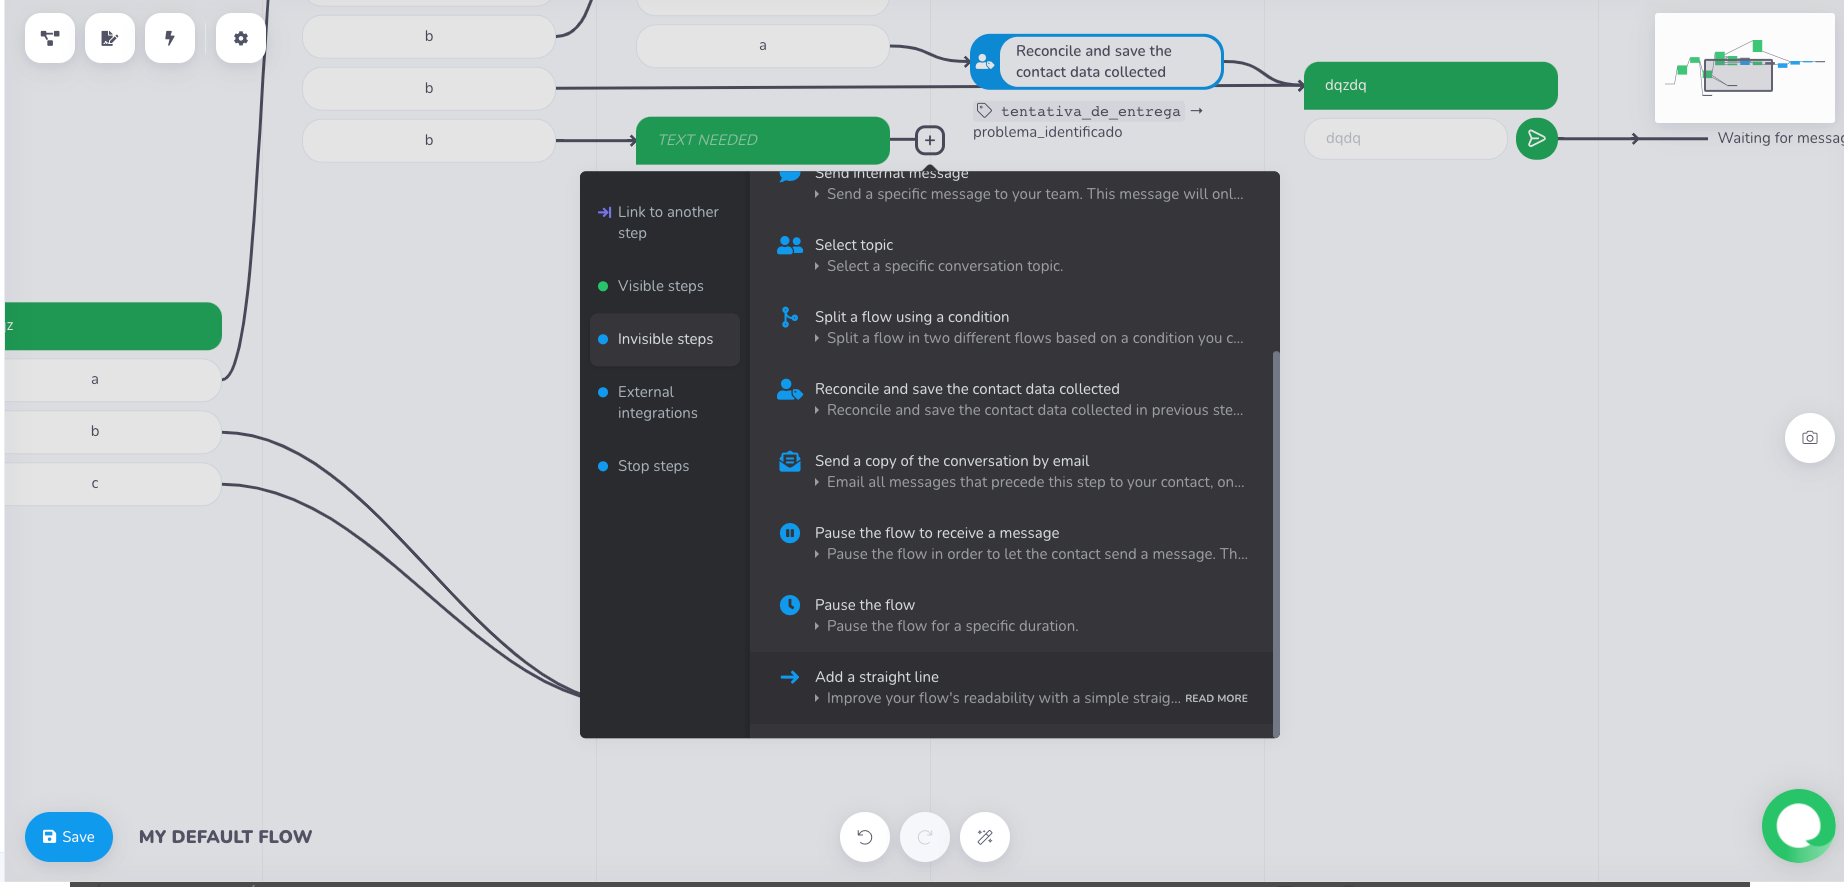
Task: Click the flow minimap thumbnail
Action: click(x=1744, y=68)
